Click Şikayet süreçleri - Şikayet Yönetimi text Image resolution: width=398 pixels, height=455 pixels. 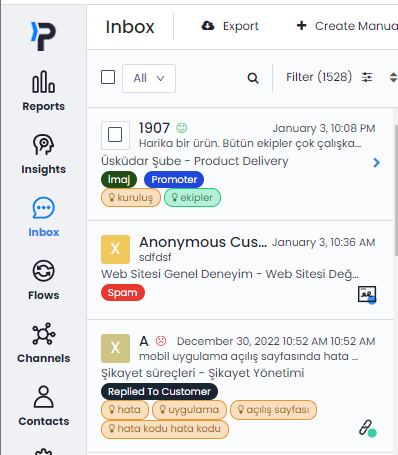[203, 373]
